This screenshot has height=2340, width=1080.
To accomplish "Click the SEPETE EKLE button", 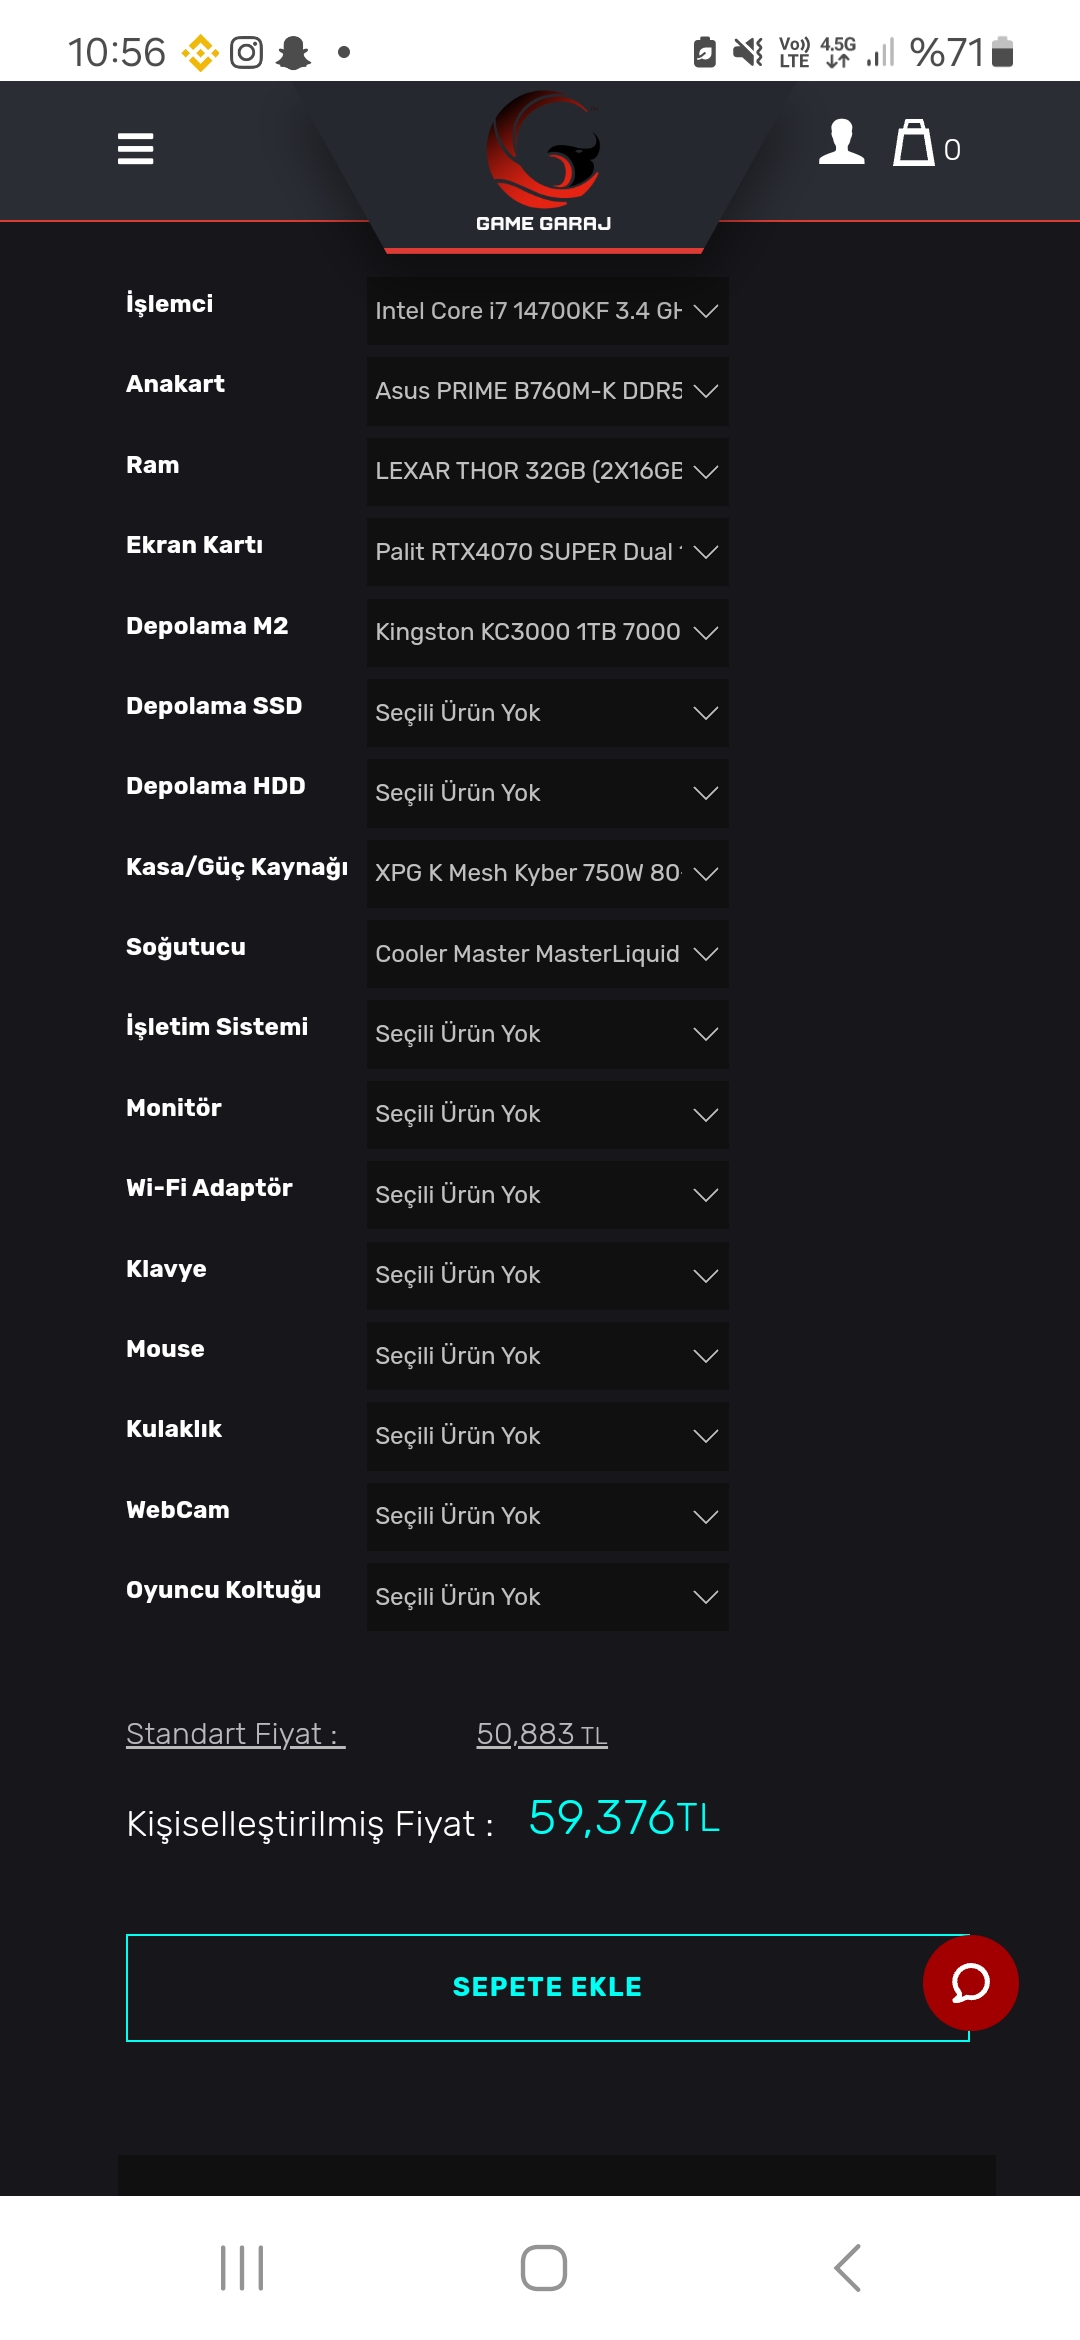I will click(x=547, y=1987).
